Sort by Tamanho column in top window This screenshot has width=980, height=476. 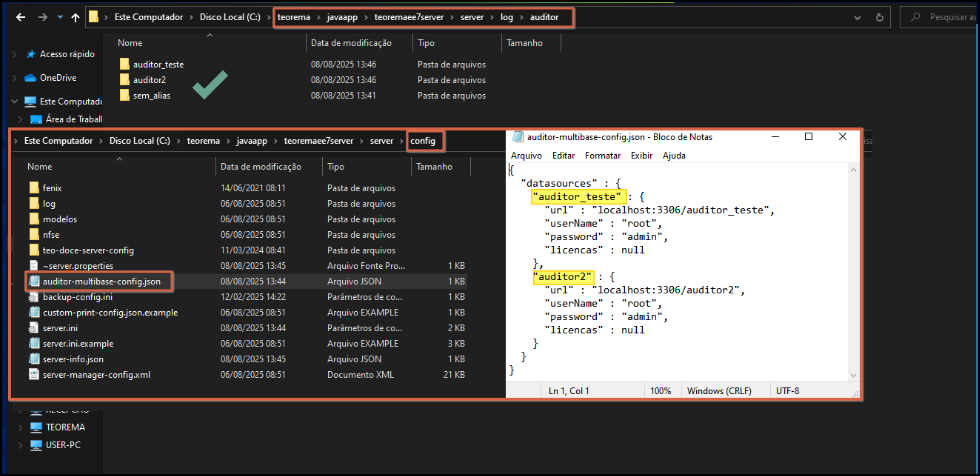[524, 43]
